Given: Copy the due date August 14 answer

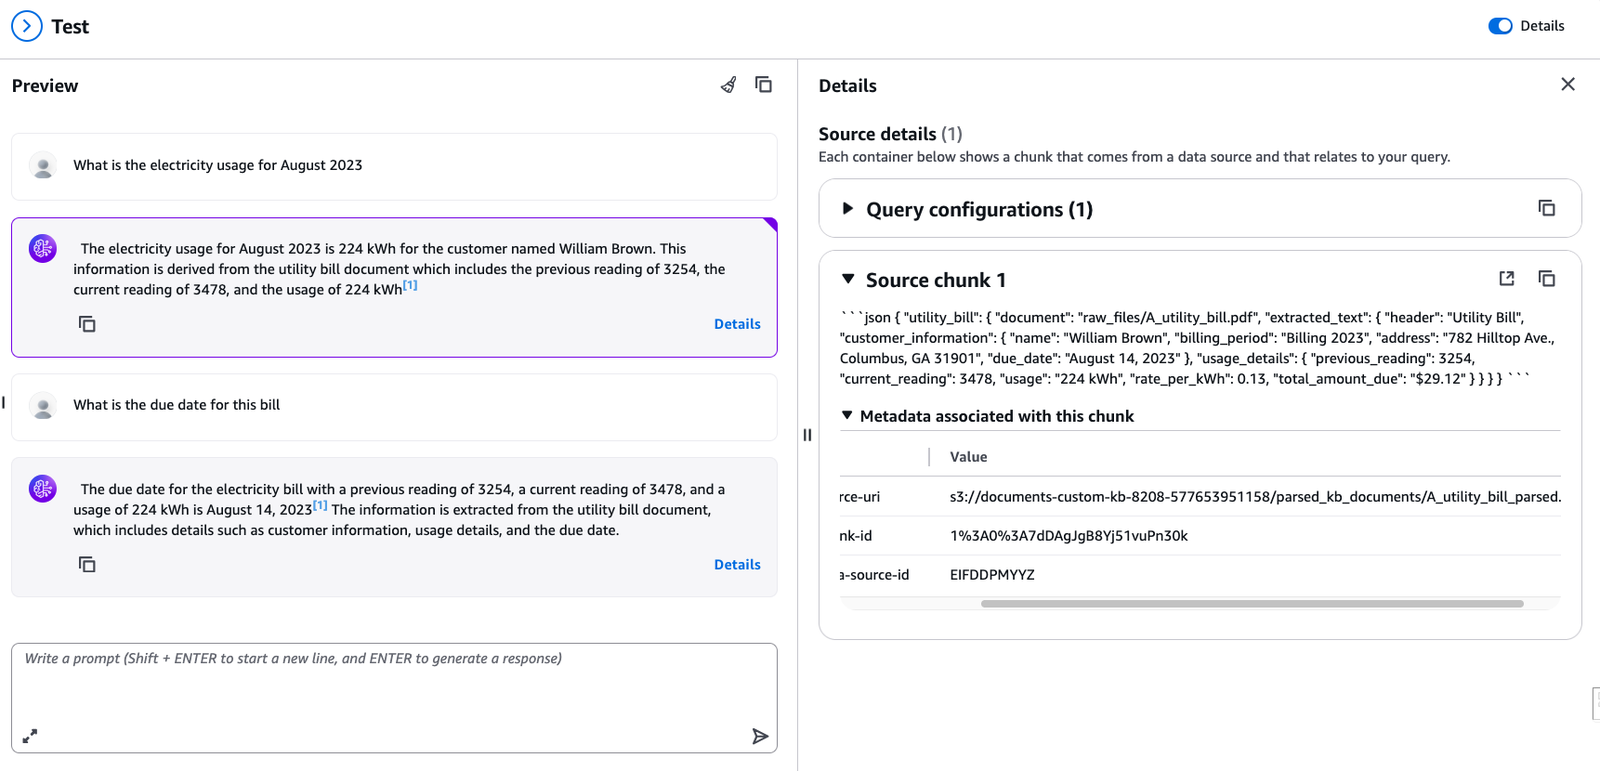Looking at the screenshot, I should click(87, 565).
